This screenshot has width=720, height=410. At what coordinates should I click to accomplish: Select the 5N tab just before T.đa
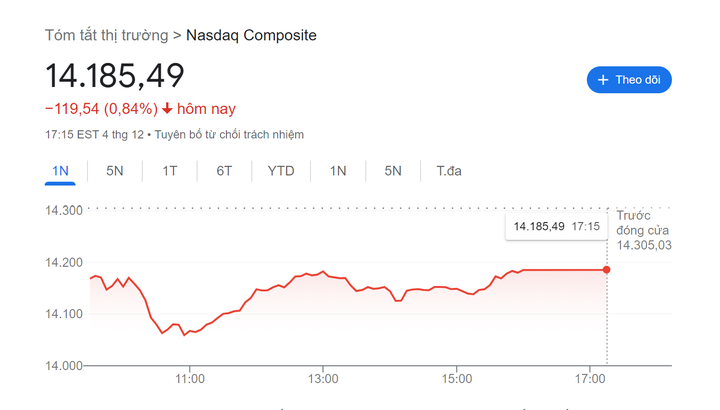(393, 171)
